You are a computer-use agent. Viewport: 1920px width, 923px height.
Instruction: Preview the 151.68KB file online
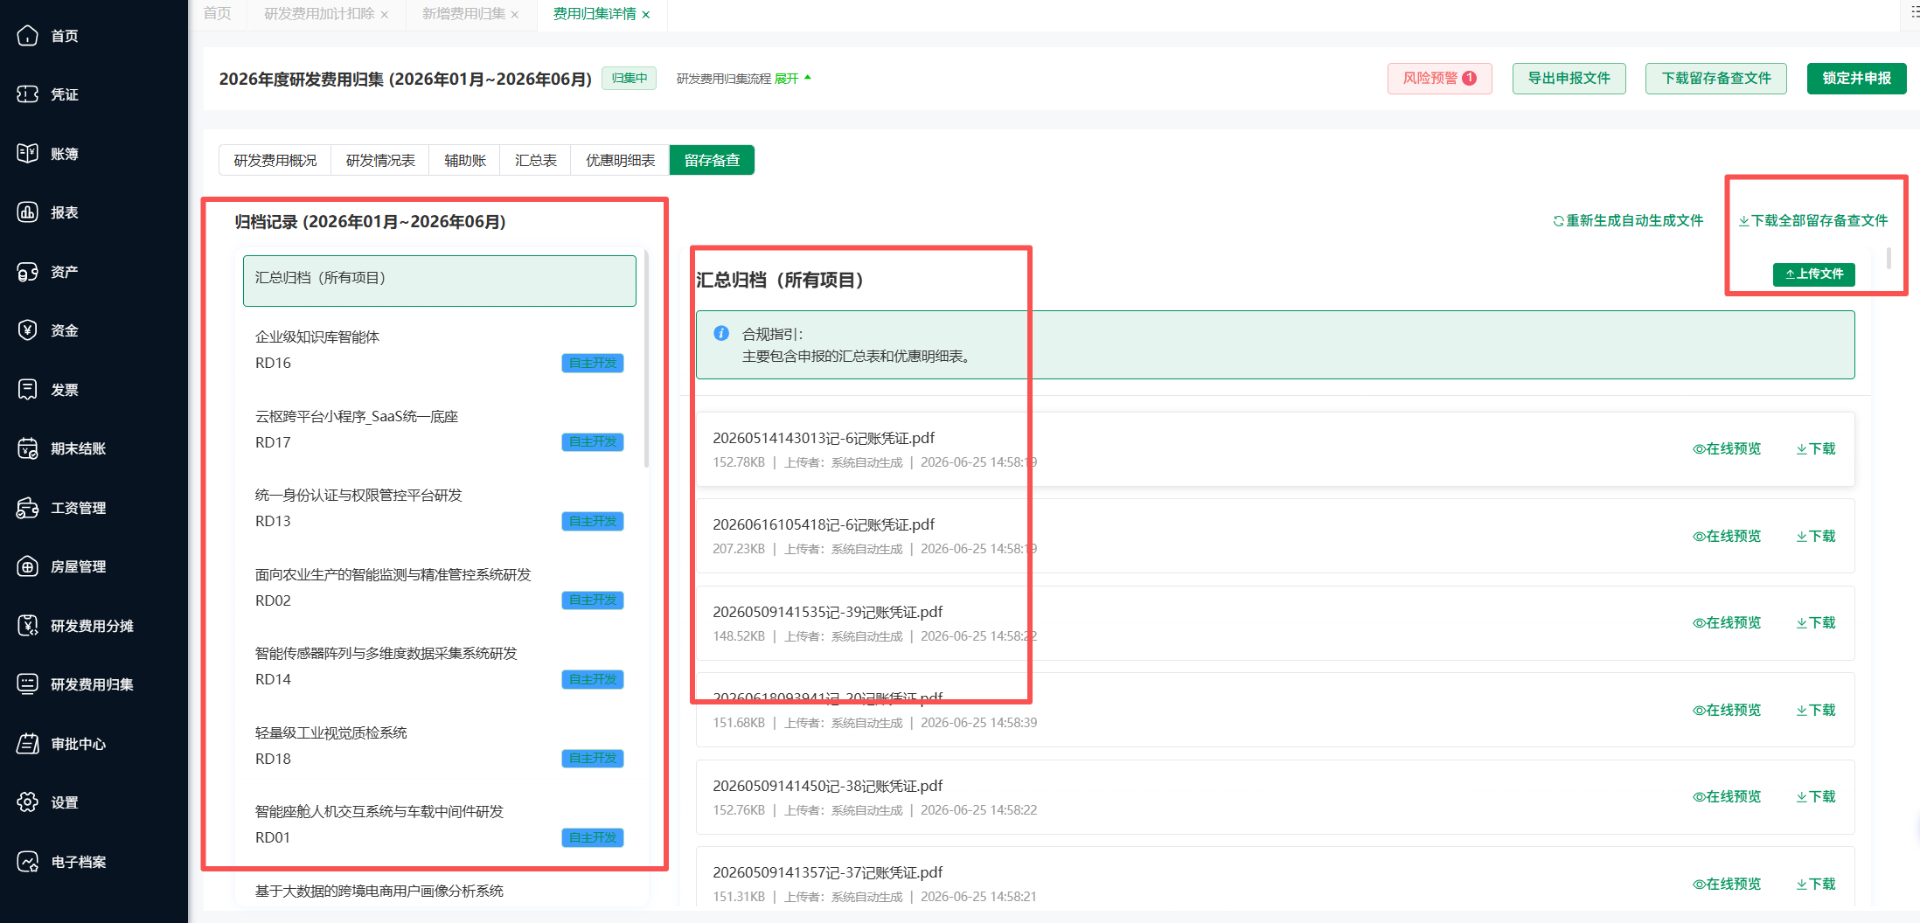1726,710
